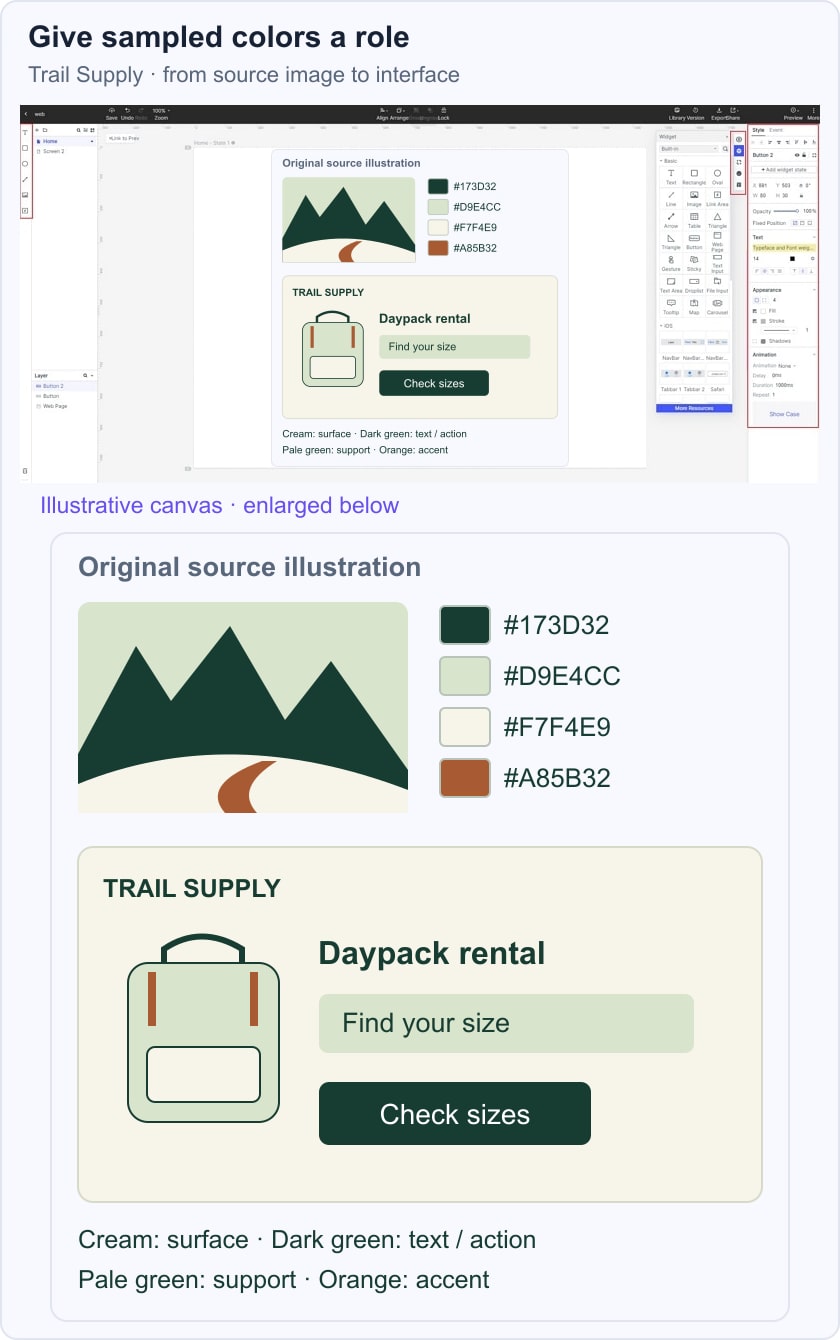This screenshot has width=840, height=1340.
Task: Collapse the Text section in Style panel
Action: coord(814,237)
